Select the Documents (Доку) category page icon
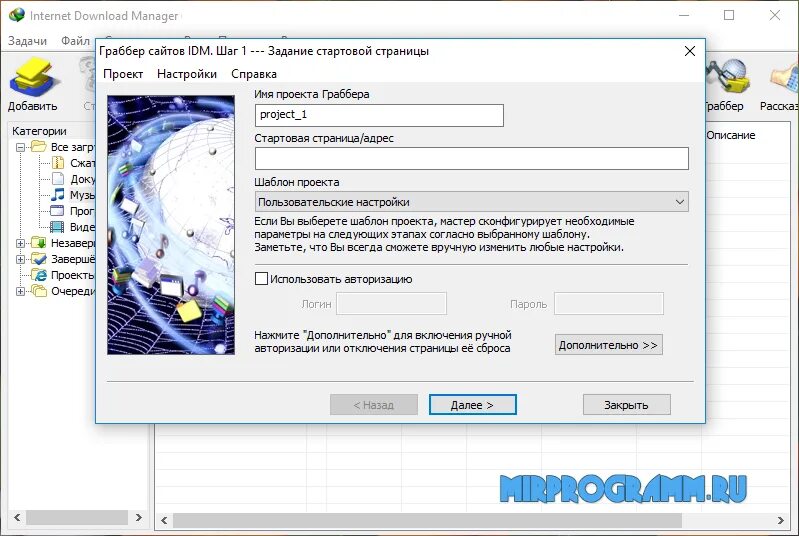 point(58,179)
